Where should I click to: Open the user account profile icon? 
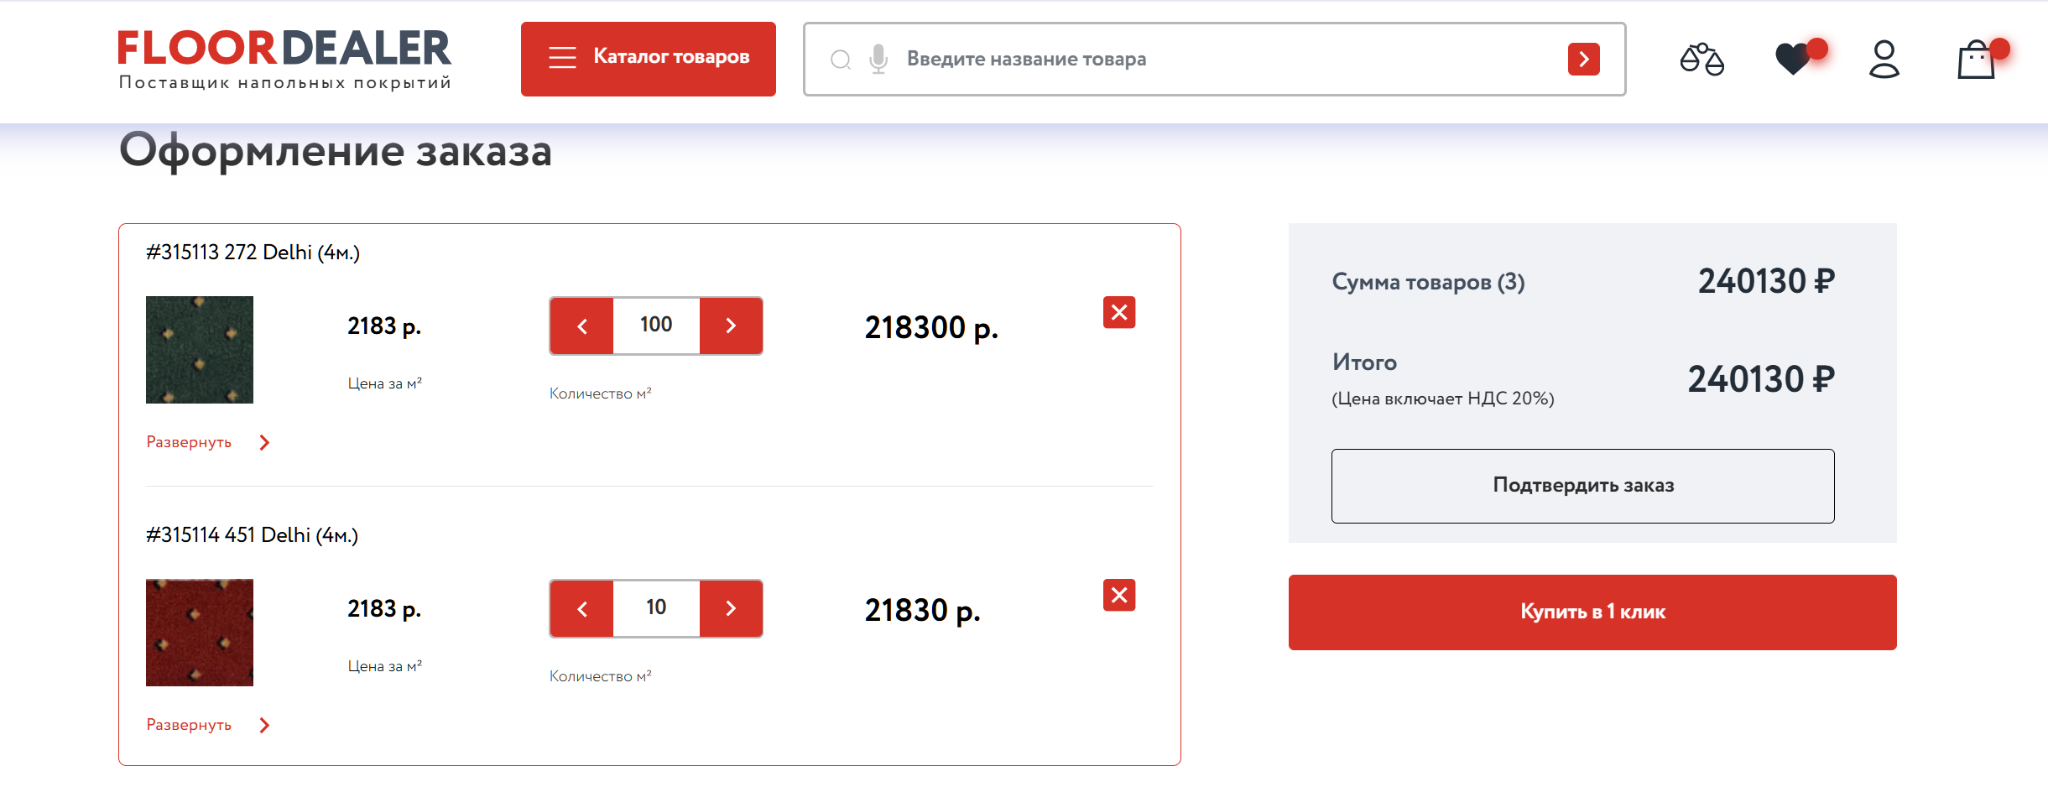point(1884,59)
